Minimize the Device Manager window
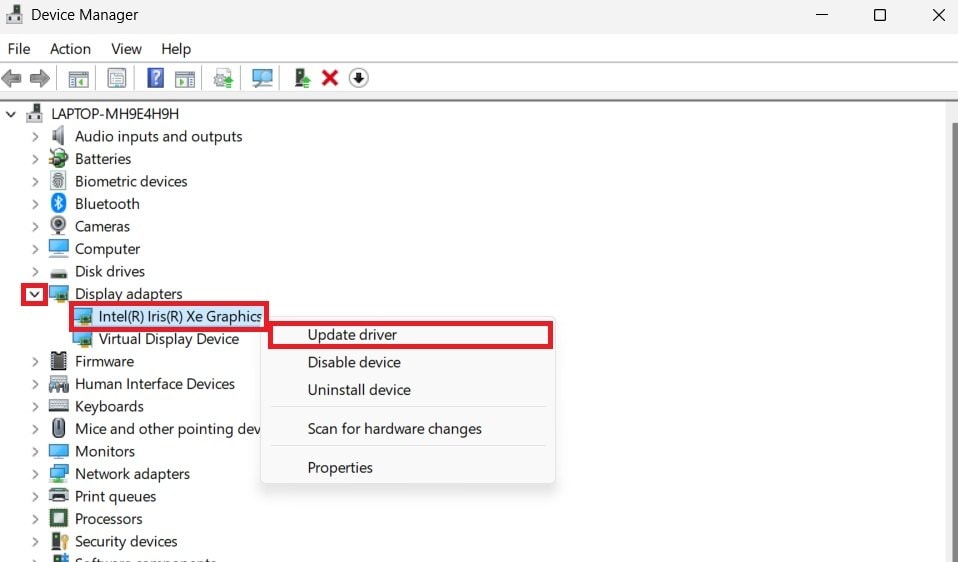This screenshot has width=958, height=562. click(822, 15)
